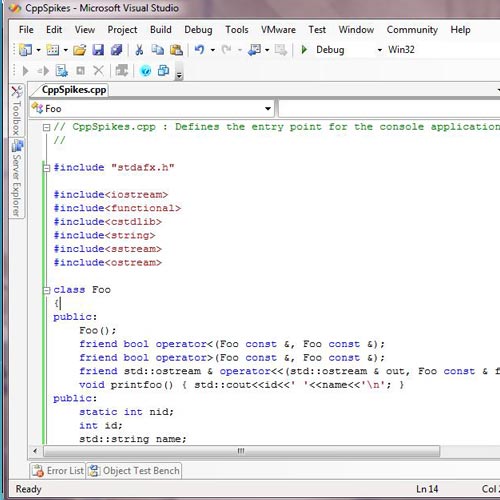Image resolution: width=500 pixels, height=500 pixels.
Task: Start debugging with green play arrow
Action: (304, 50)
